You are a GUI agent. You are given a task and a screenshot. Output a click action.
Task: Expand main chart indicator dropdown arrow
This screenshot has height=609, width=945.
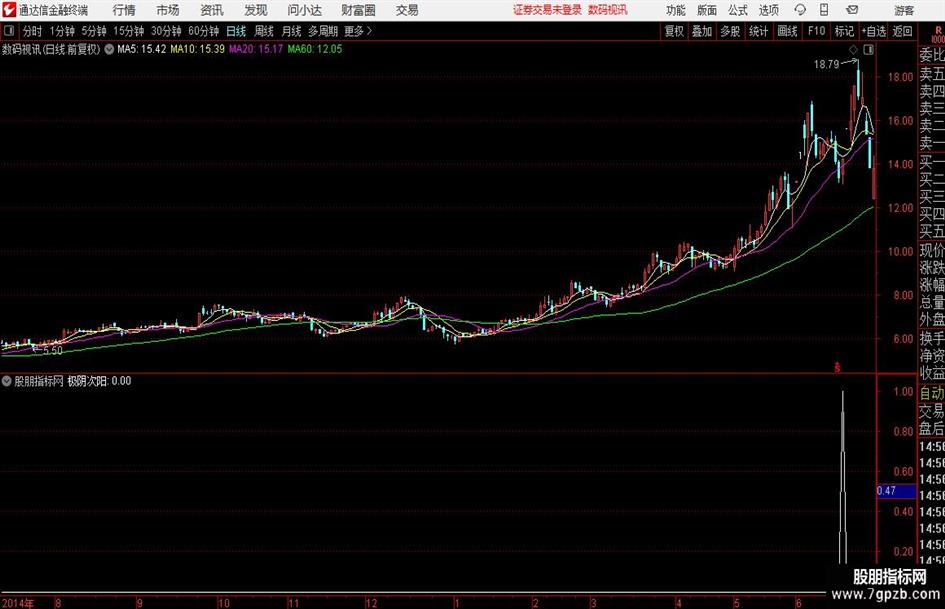(109, 49)
